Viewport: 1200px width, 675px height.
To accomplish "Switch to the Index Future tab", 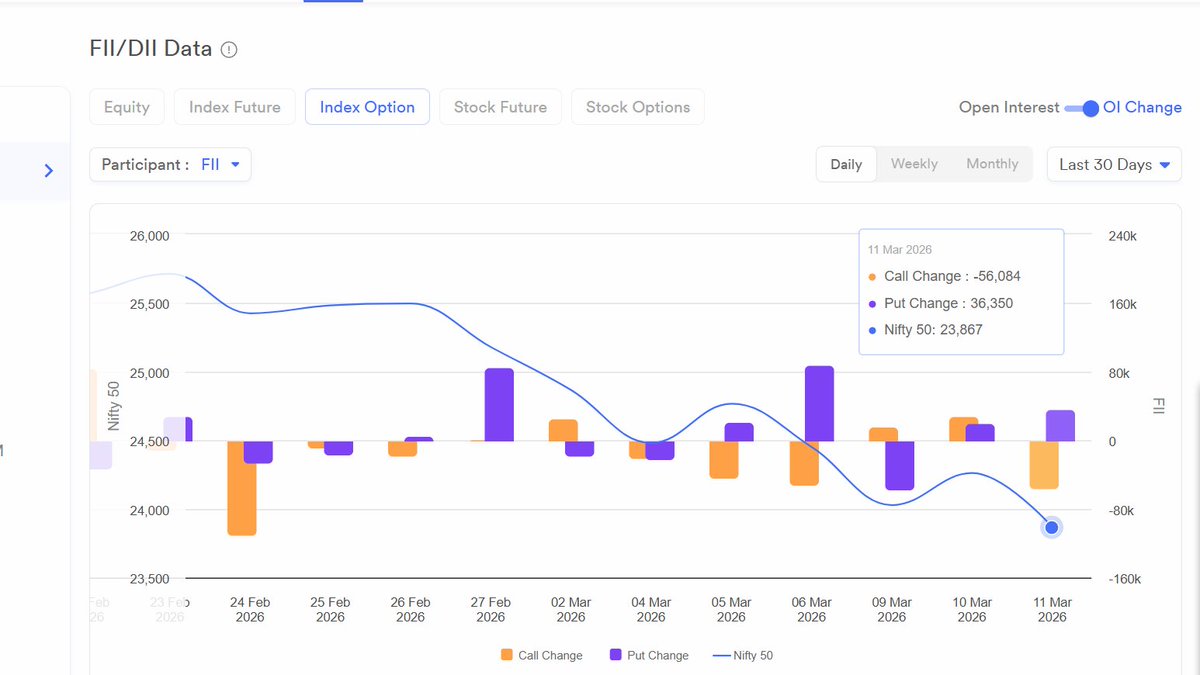I will pyautogui.click(x=235, y=107).
